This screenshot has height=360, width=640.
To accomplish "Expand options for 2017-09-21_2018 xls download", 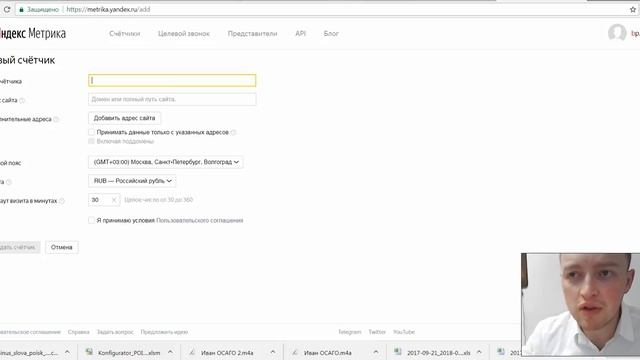I will tap(479, 352).
